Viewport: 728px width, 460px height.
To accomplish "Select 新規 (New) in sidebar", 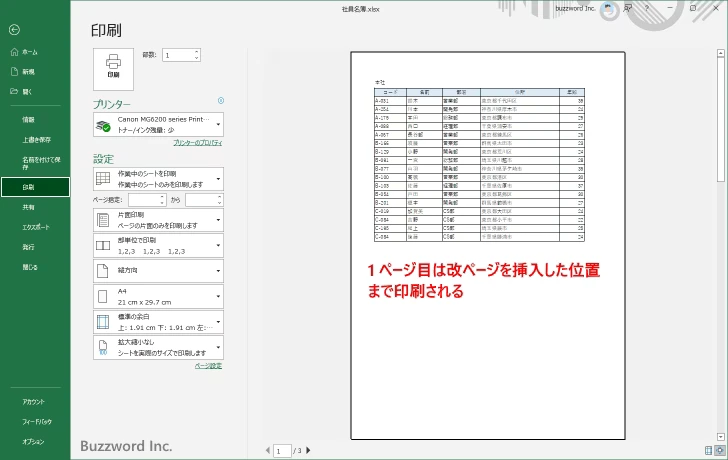I will pos(23,71).
